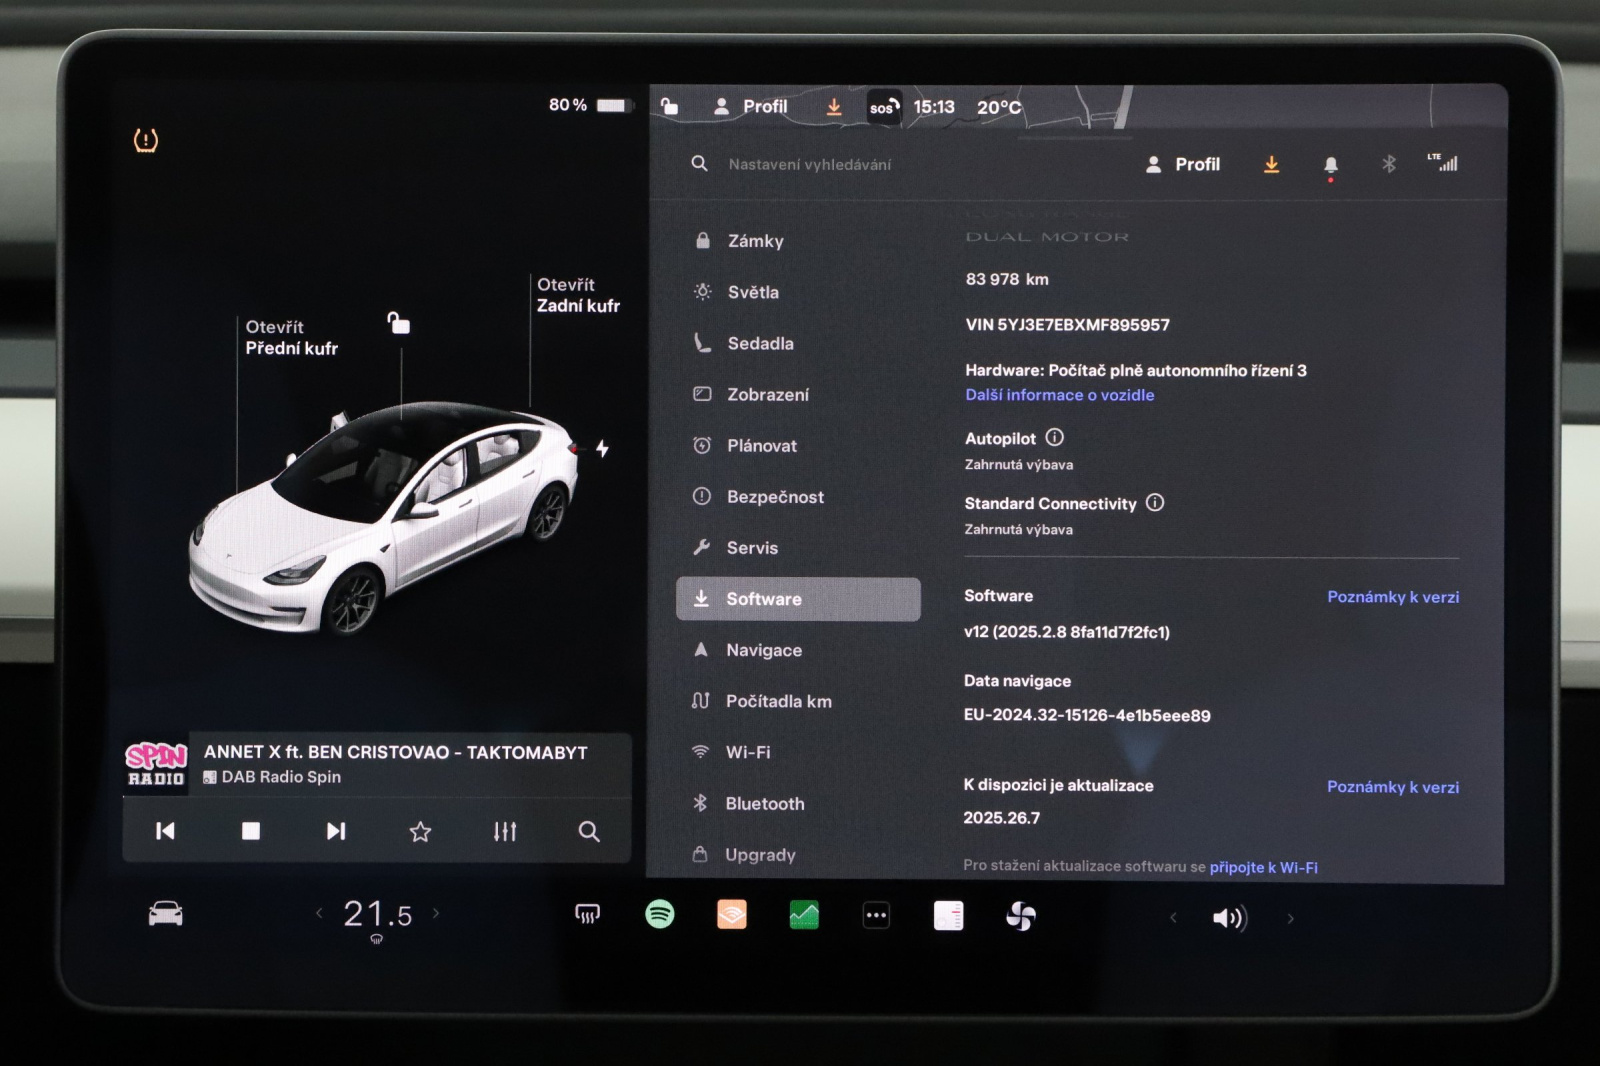Tap EU-2024.32-15126-4e1b5eee89 navigation data text
This screenshot has height=1066, width=1600.
click(x=1087, y=716)
